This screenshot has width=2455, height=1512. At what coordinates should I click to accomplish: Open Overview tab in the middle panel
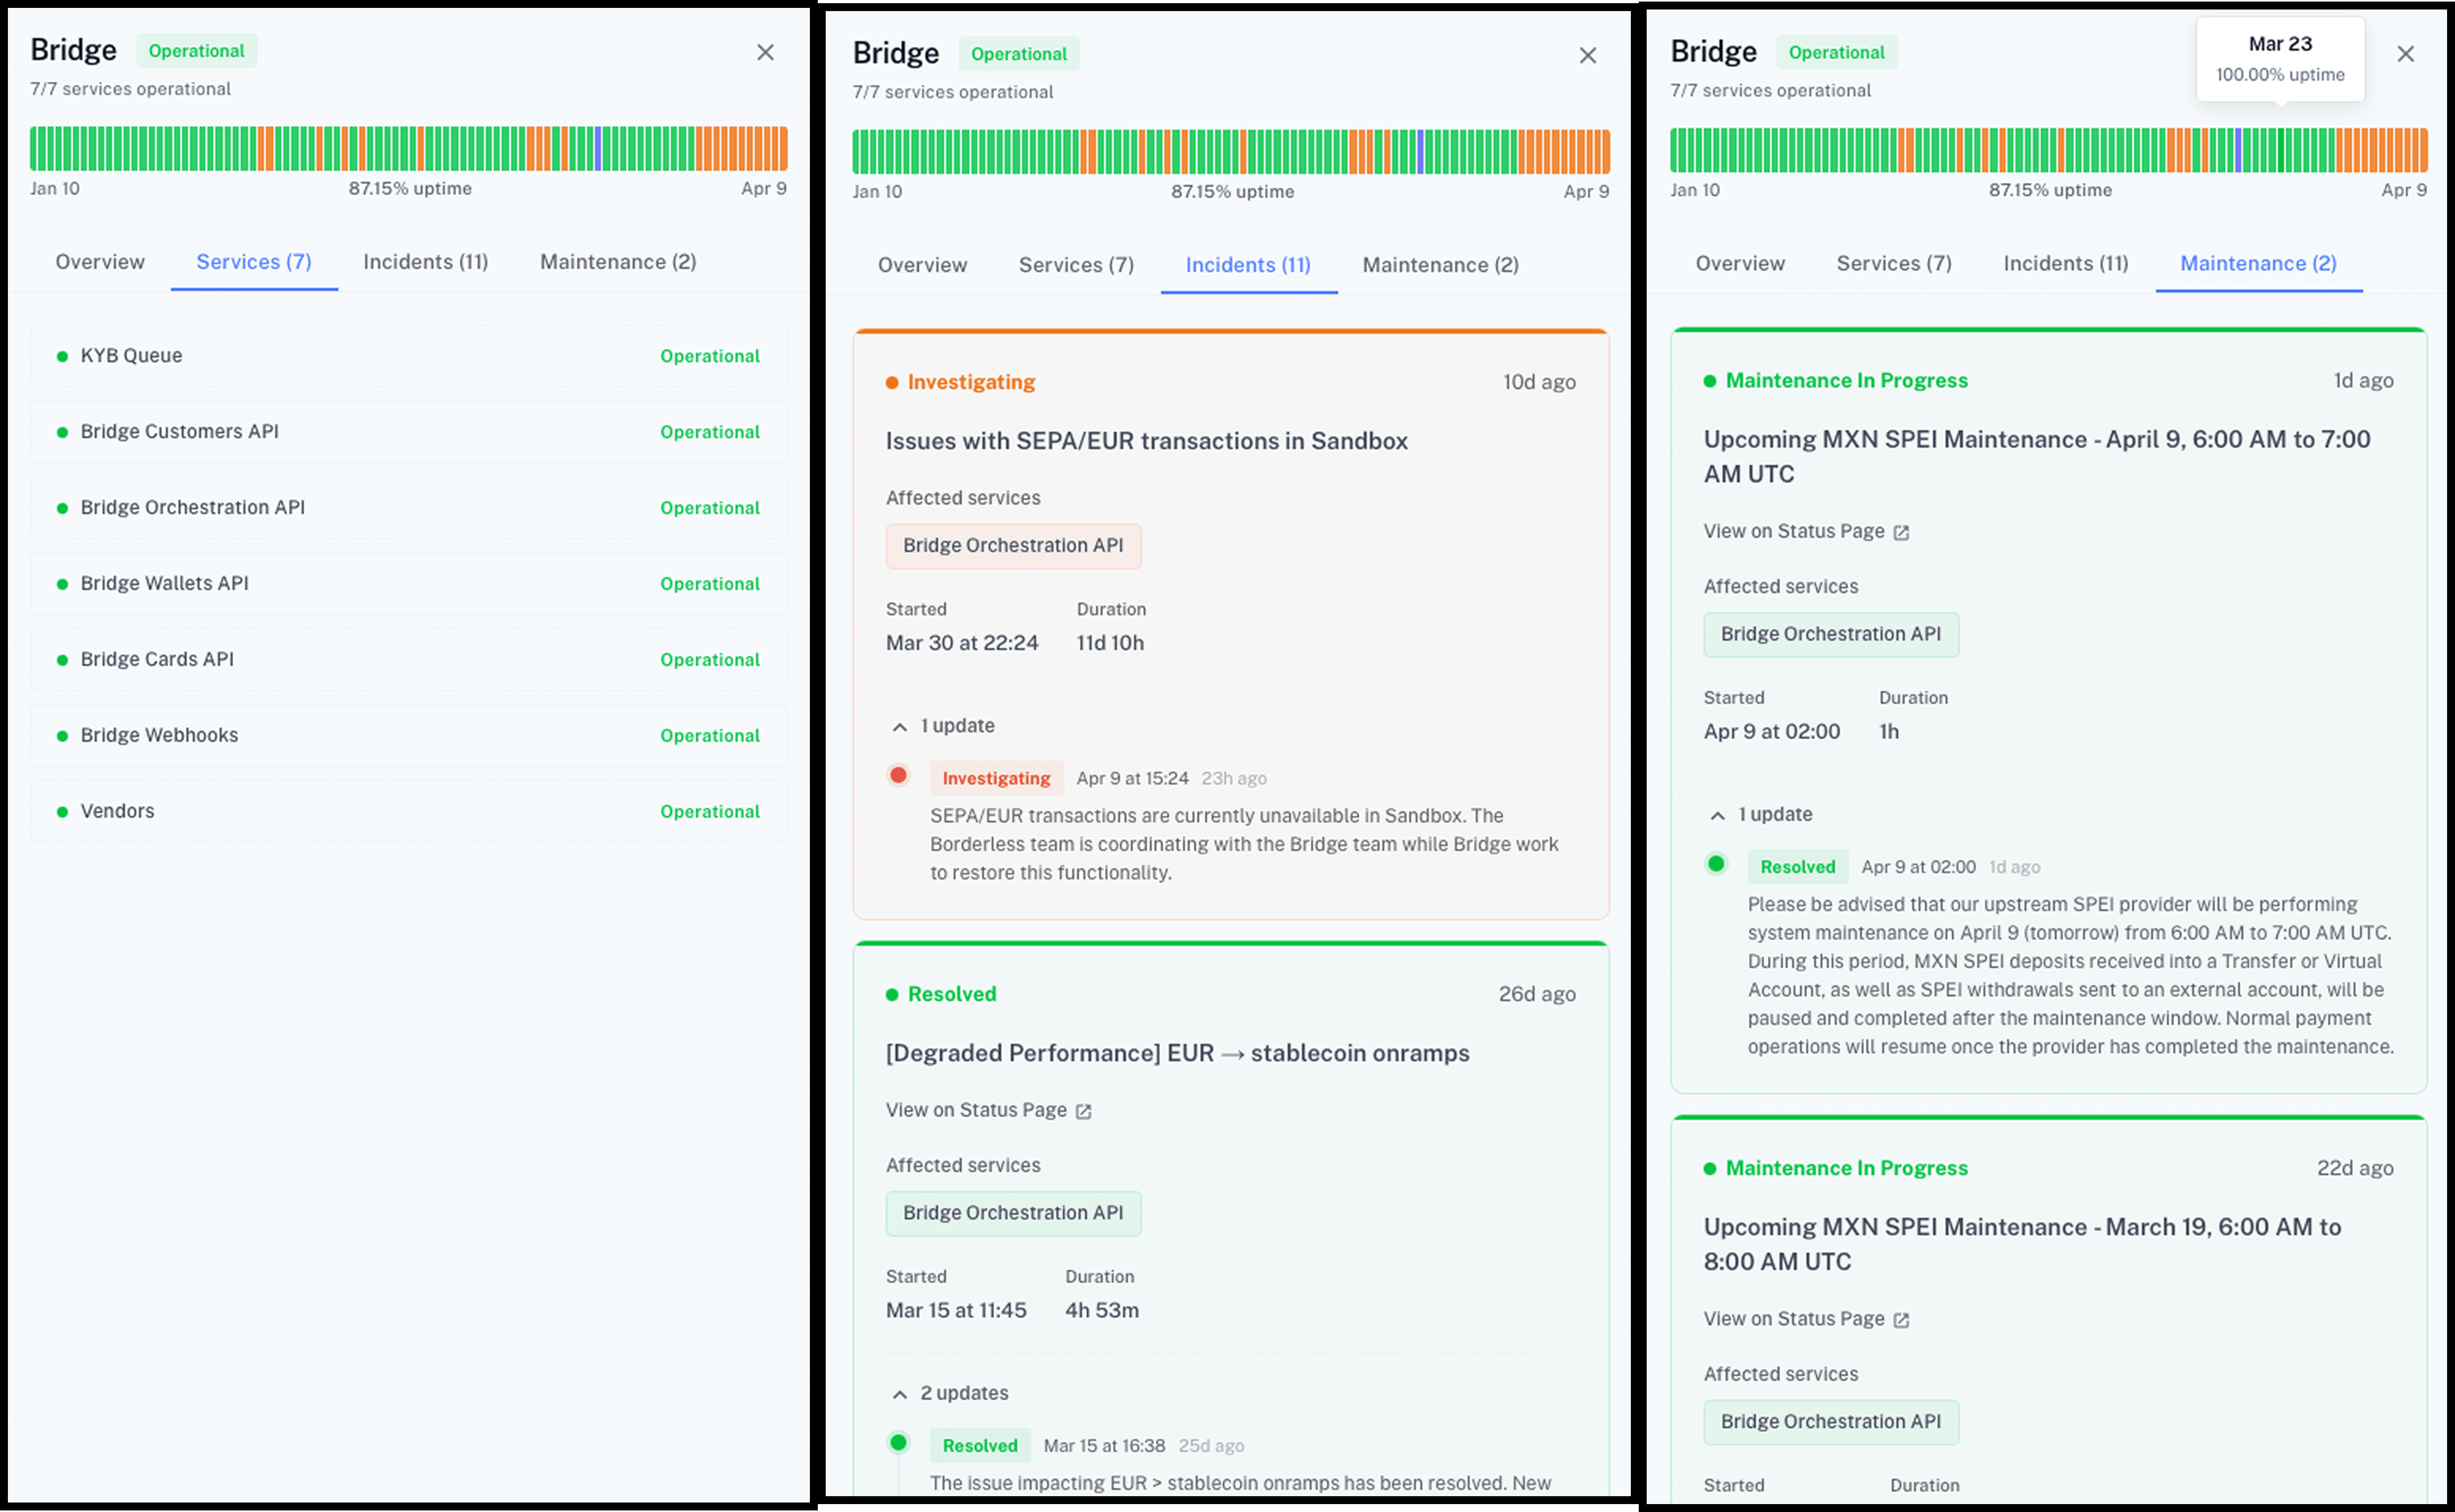pos(922,265)
